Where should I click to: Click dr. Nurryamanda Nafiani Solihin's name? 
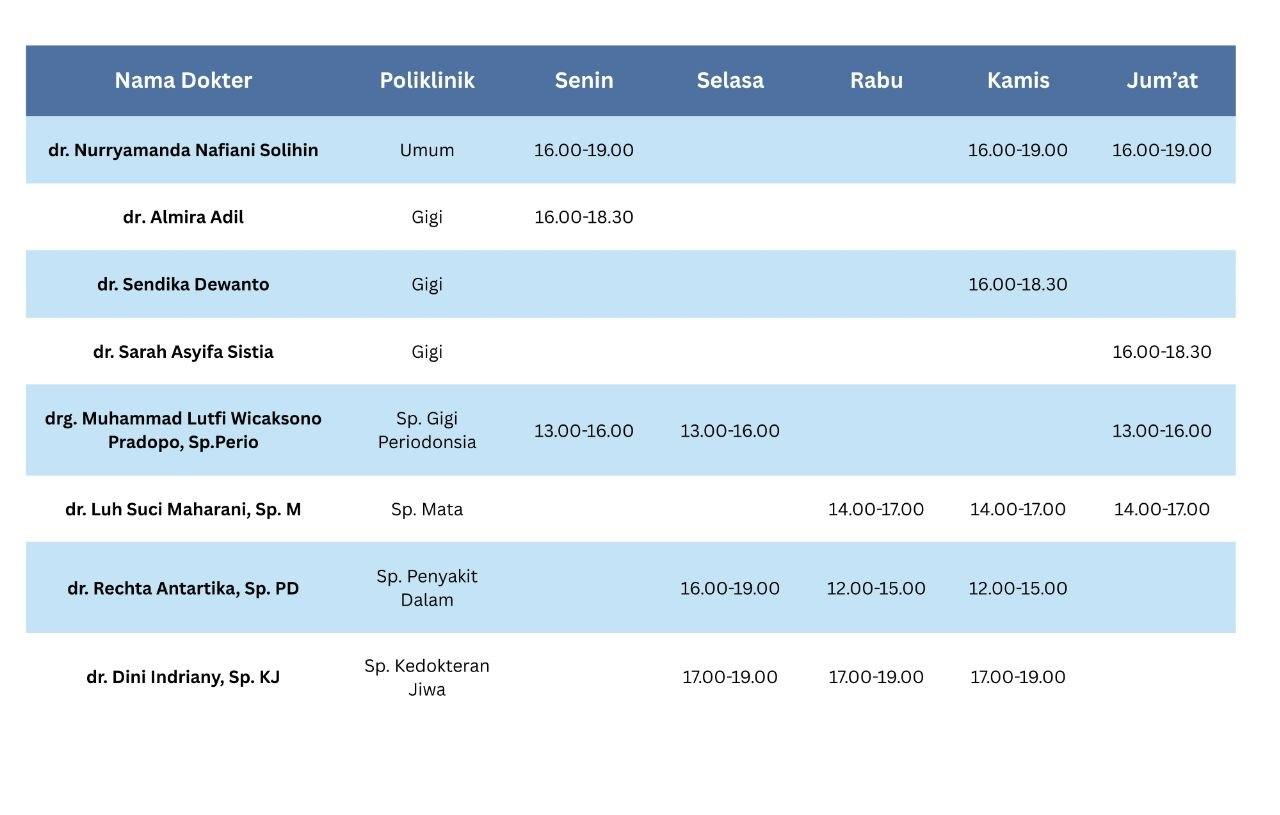coord(183,150)
